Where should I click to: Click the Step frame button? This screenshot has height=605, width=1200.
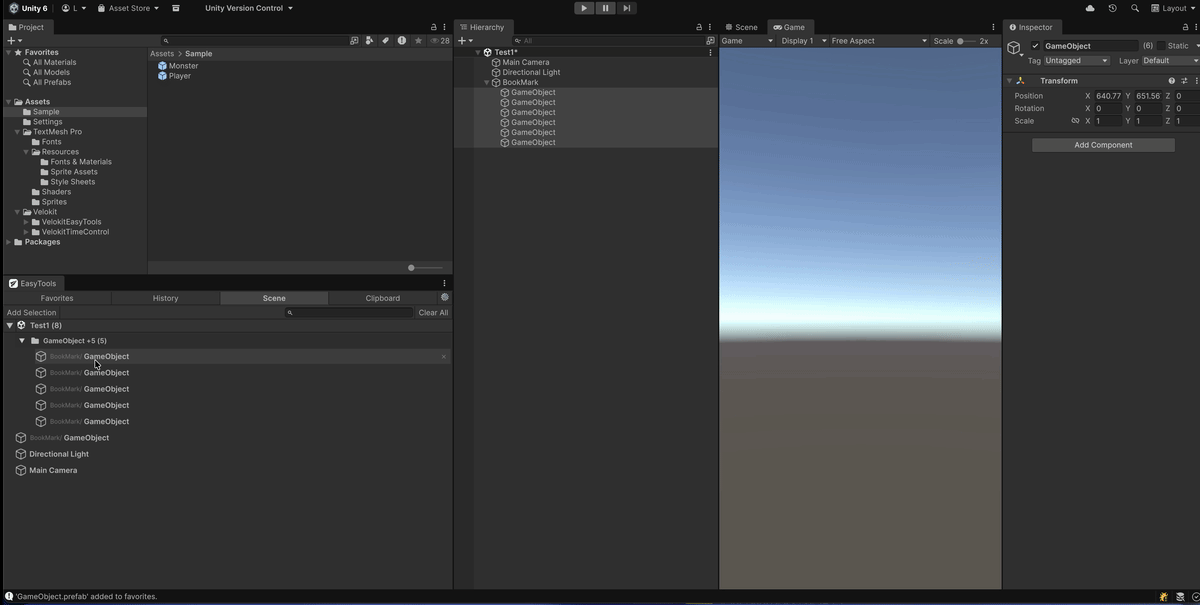[627, 8]
